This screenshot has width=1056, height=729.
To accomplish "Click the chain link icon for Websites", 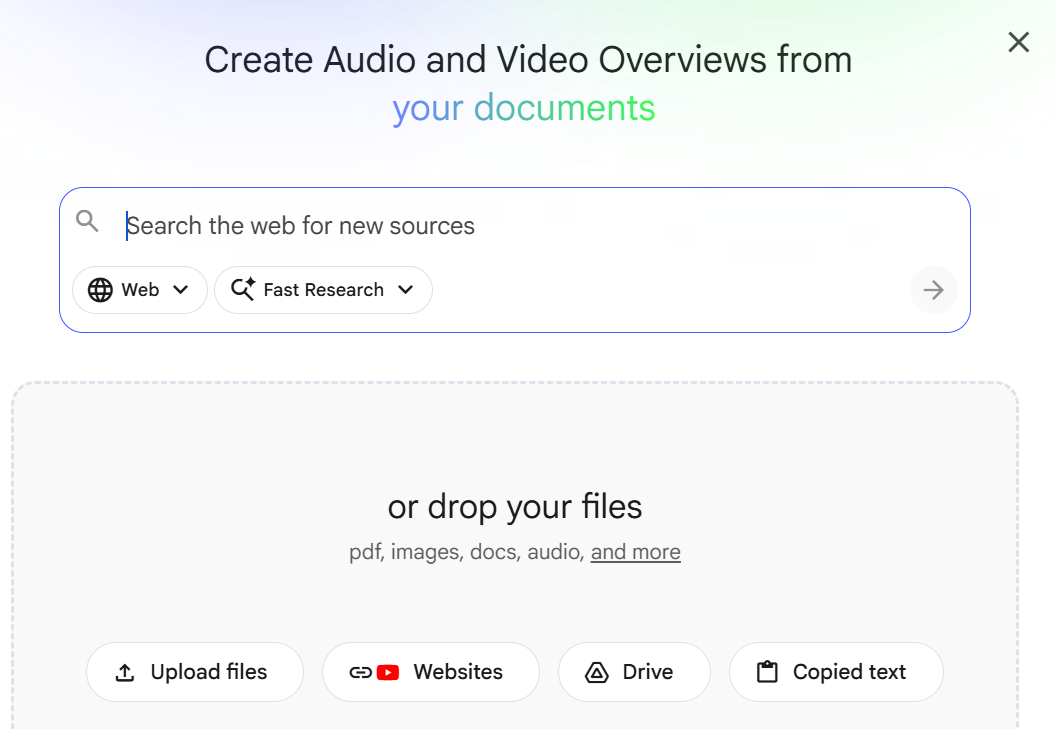I will point(361,673).
